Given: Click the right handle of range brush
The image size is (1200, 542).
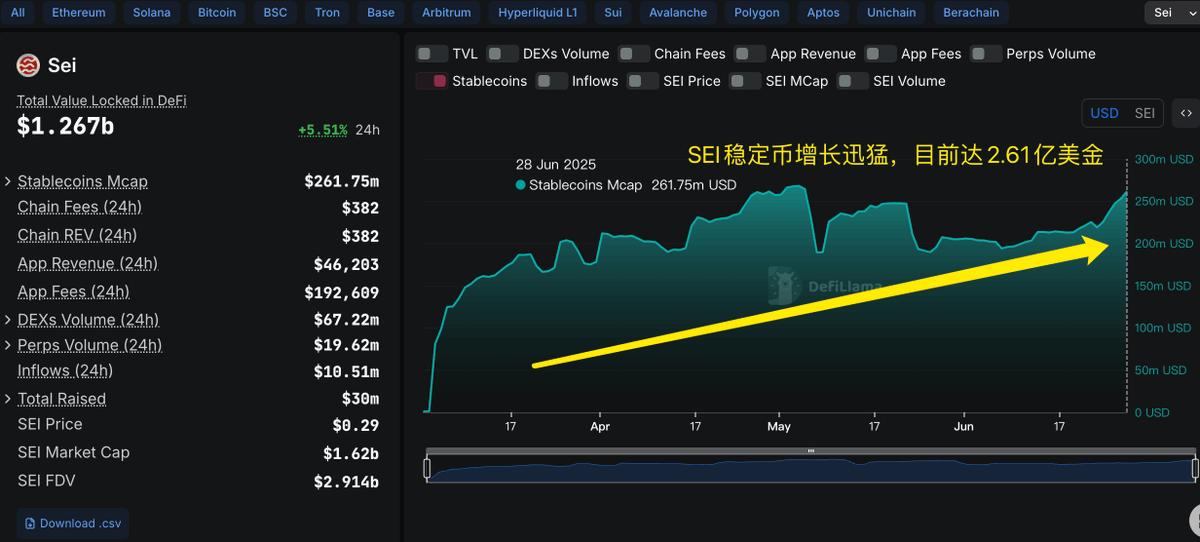Looking at the screenshot, I should pyautogui.click(x=1195, y=468).
